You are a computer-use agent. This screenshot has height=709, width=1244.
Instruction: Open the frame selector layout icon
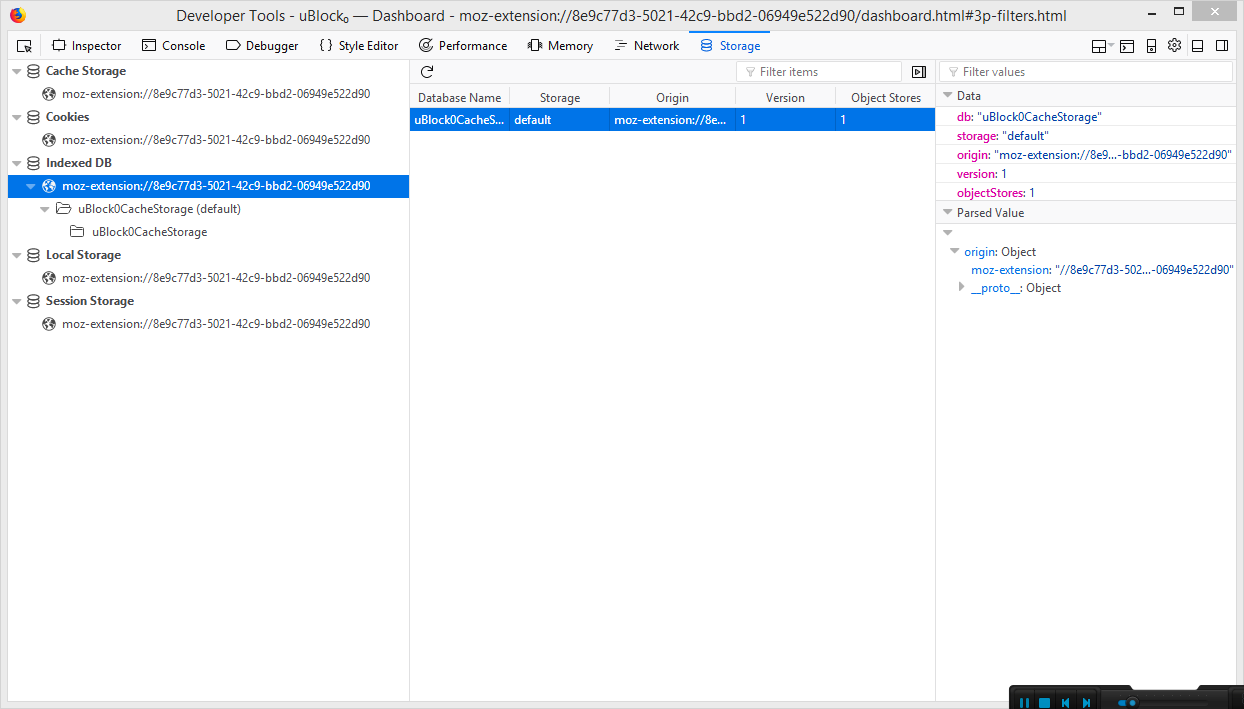pos(1099,46)
